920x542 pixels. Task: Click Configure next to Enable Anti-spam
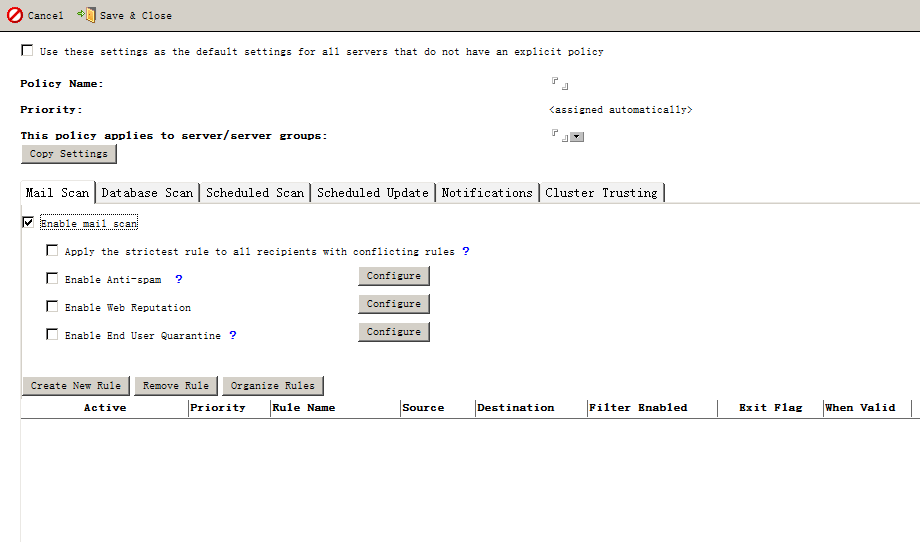[393, 276]
